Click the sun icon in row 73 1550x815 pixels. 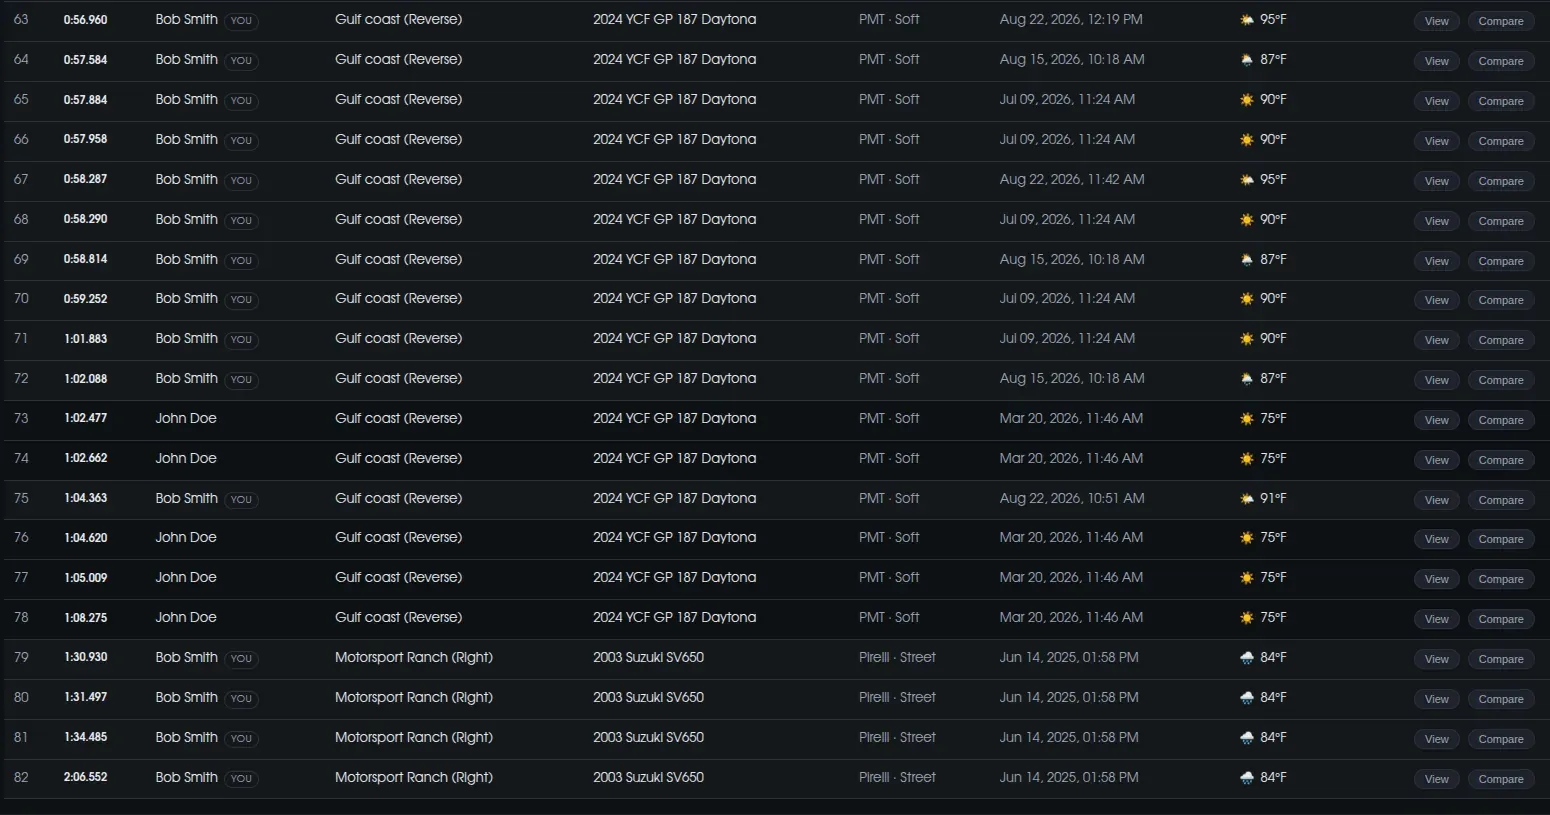tap(1246, 419)
